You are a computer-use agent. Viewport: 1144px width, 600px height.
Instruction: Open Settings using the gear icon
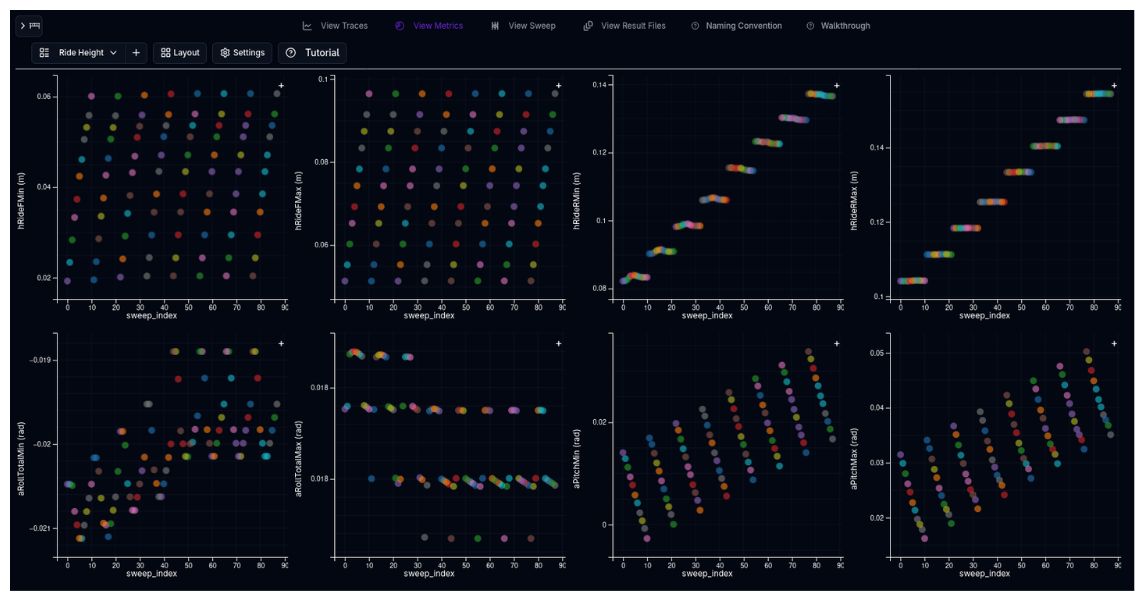tap(226, 53)
